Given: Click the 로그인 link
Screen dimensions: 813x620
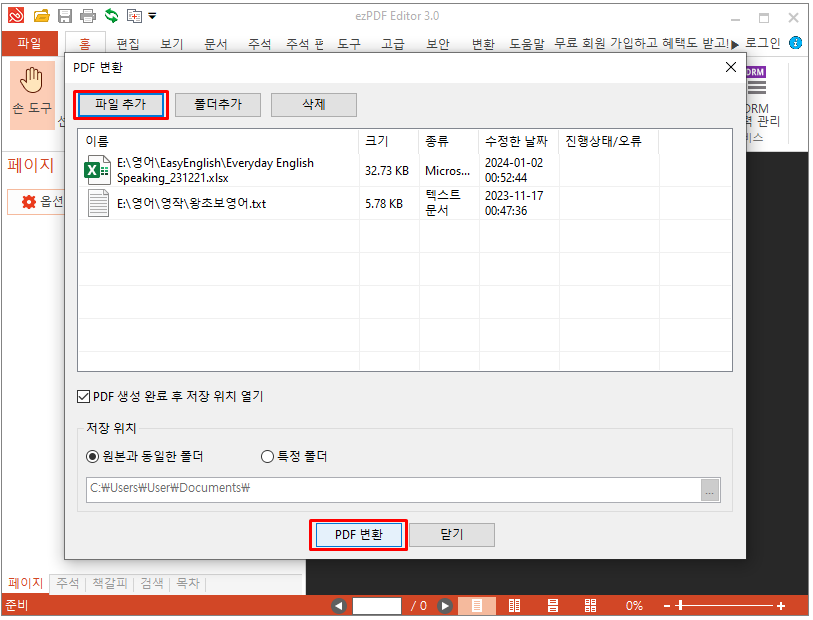Looking at the screenshot, I should pos(763,44).
